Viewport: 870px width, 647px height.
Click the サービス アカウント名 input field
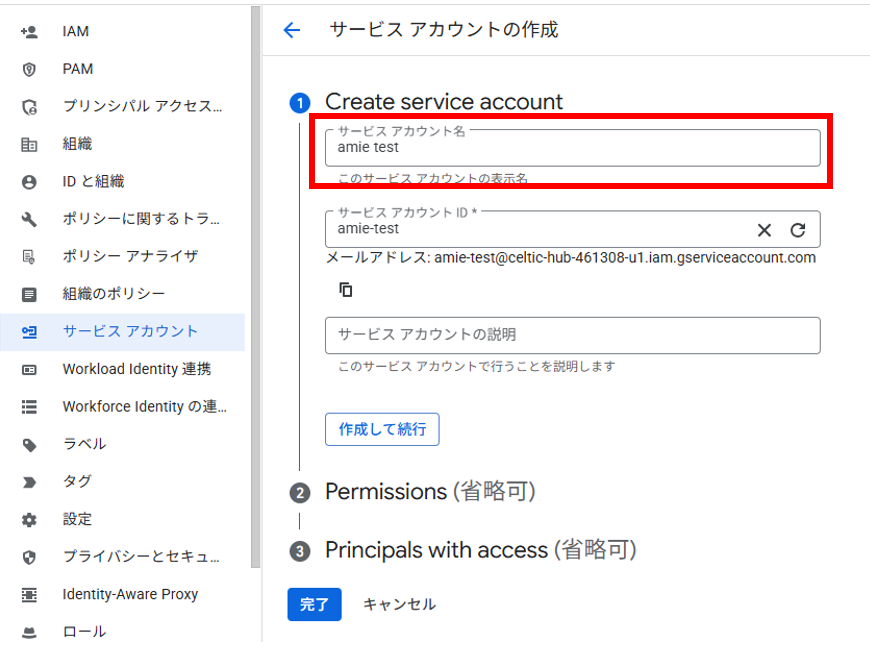pos(572,148)
